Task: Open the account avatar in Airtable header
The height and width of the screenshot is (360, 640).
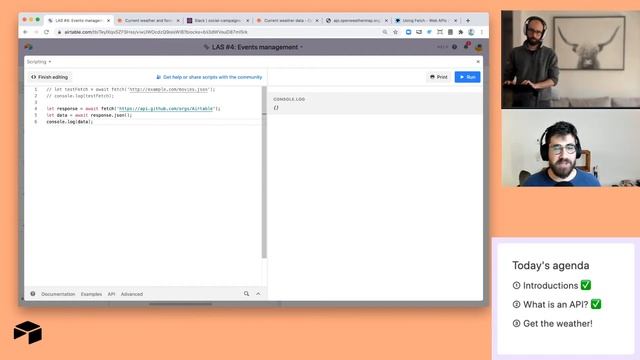Action: (478, 47)
